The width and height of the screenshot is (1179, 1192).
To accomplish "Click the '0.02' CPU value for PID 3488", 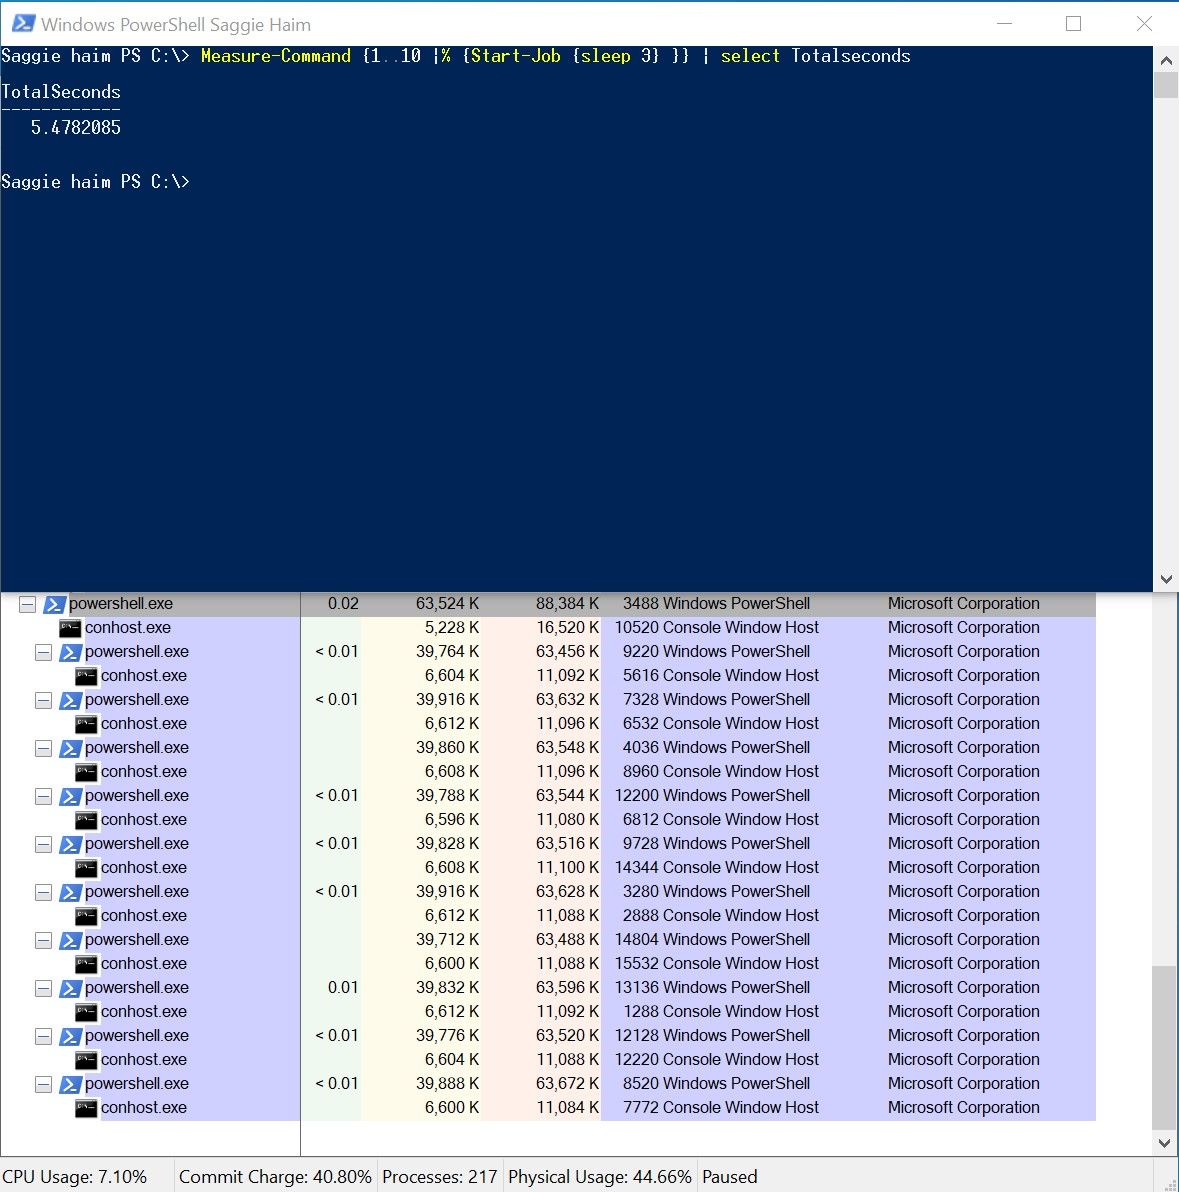I will [x=343, y=604].
